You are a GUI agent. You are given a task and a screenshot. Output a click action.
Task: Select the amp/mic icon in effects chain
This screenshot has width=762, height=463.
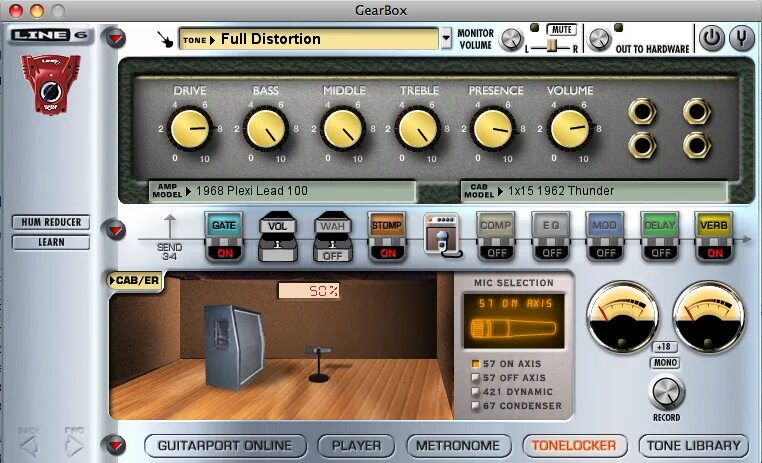pos(442,235)
